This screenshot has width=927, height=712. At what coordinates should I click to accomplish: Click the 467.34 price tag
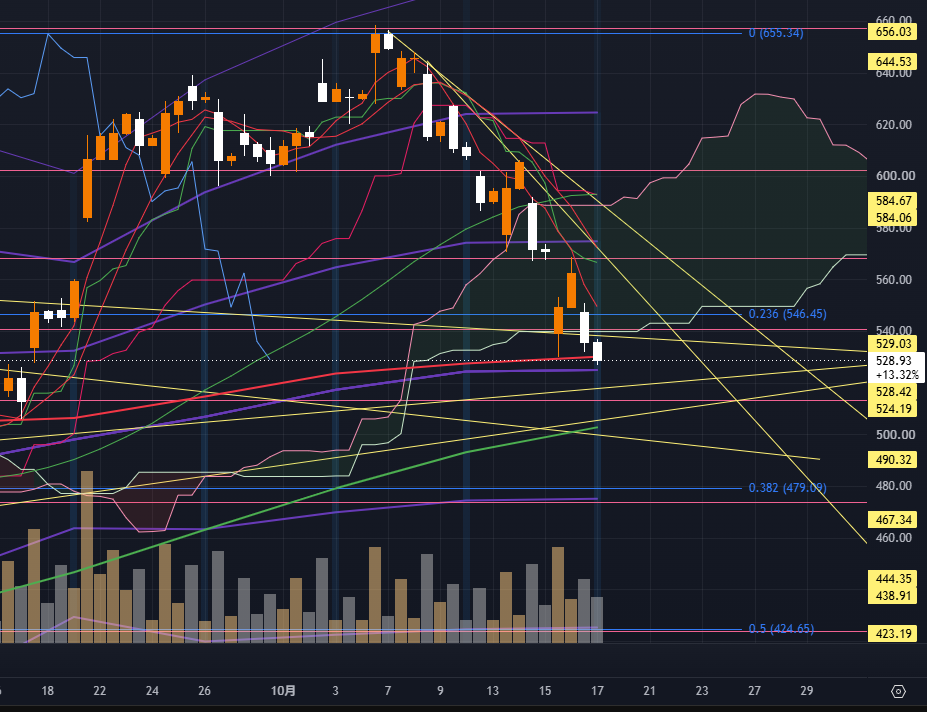click(893, 519)
